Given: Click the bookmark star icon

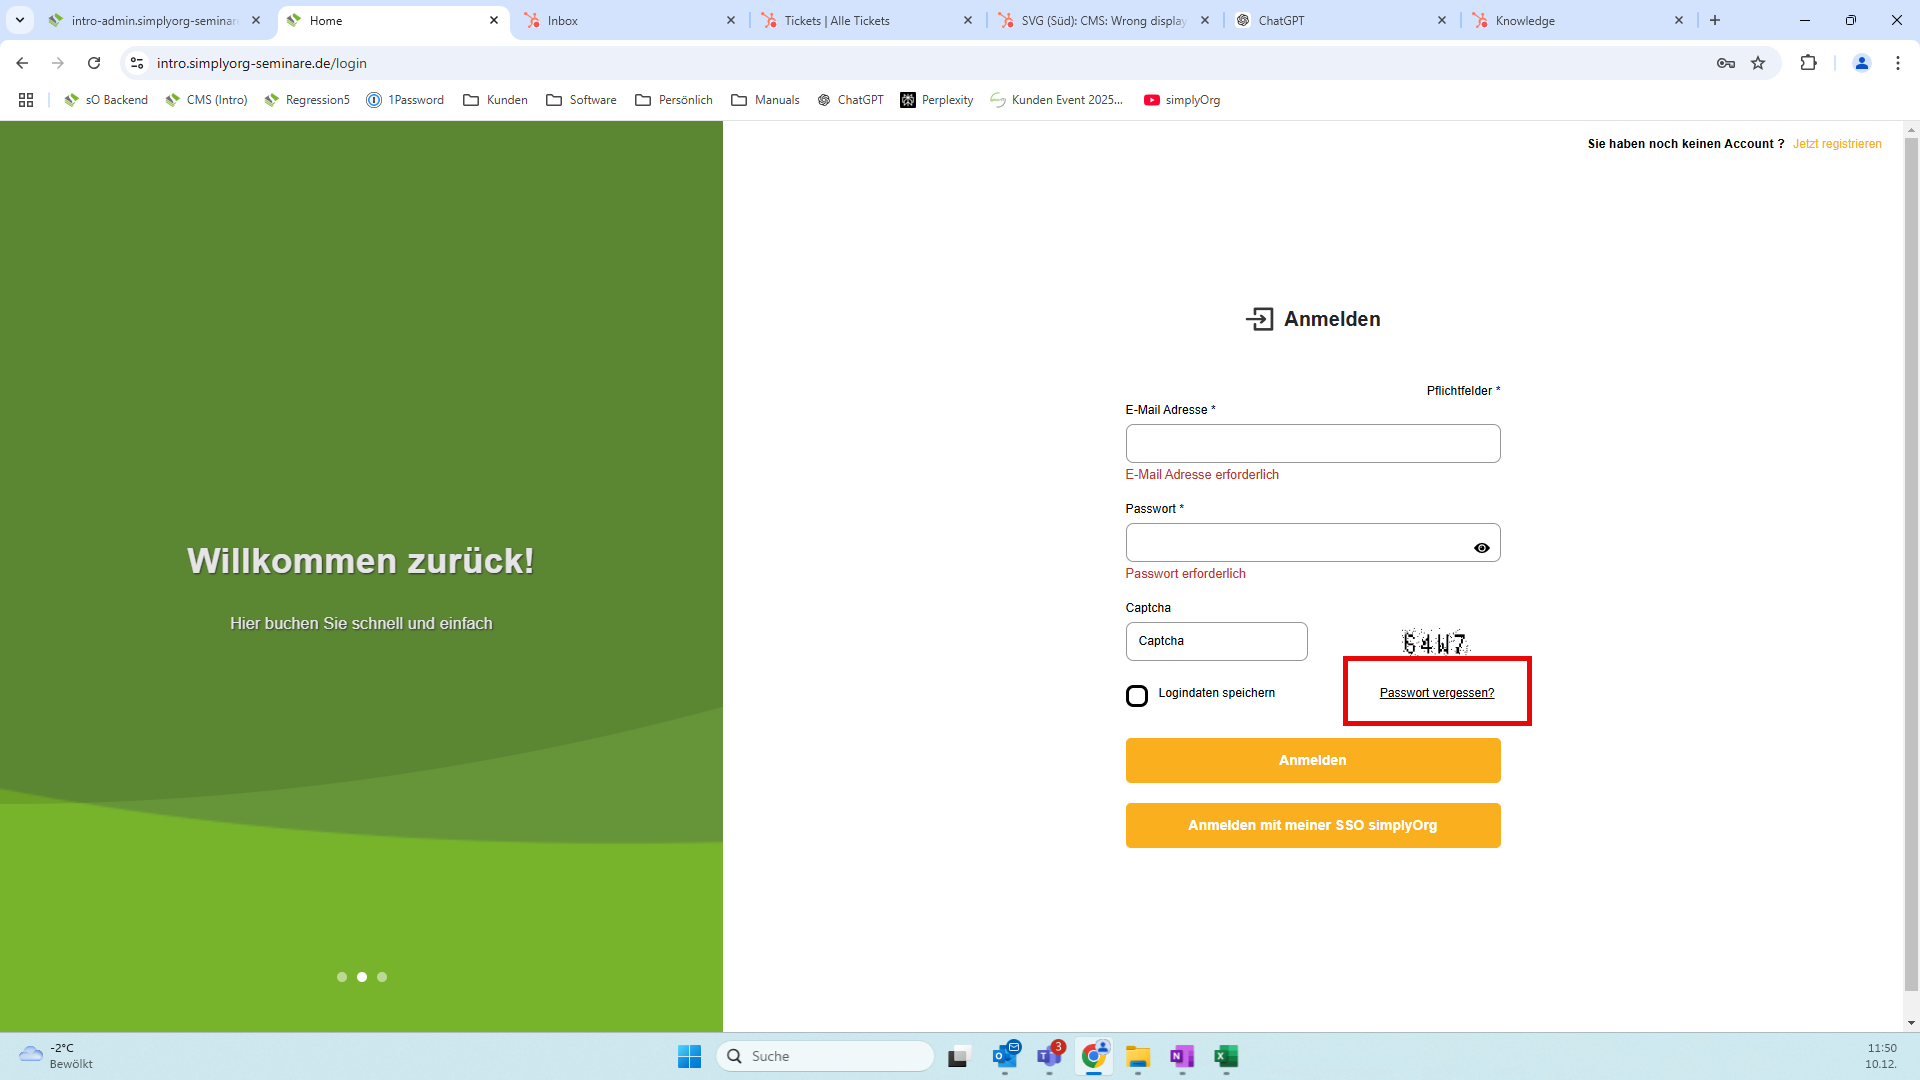Looking at the screenshot, I should click(1758, 63).
